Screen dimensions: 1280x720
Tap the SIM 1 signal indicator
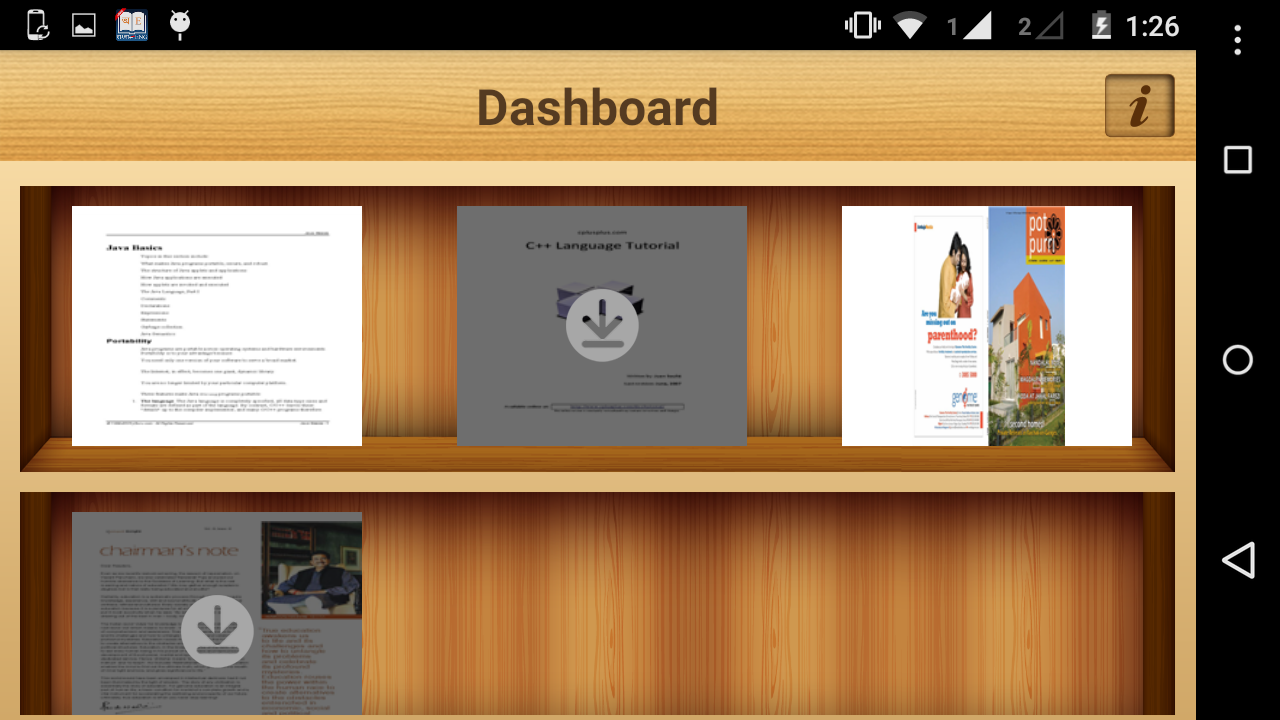point(968,26)
